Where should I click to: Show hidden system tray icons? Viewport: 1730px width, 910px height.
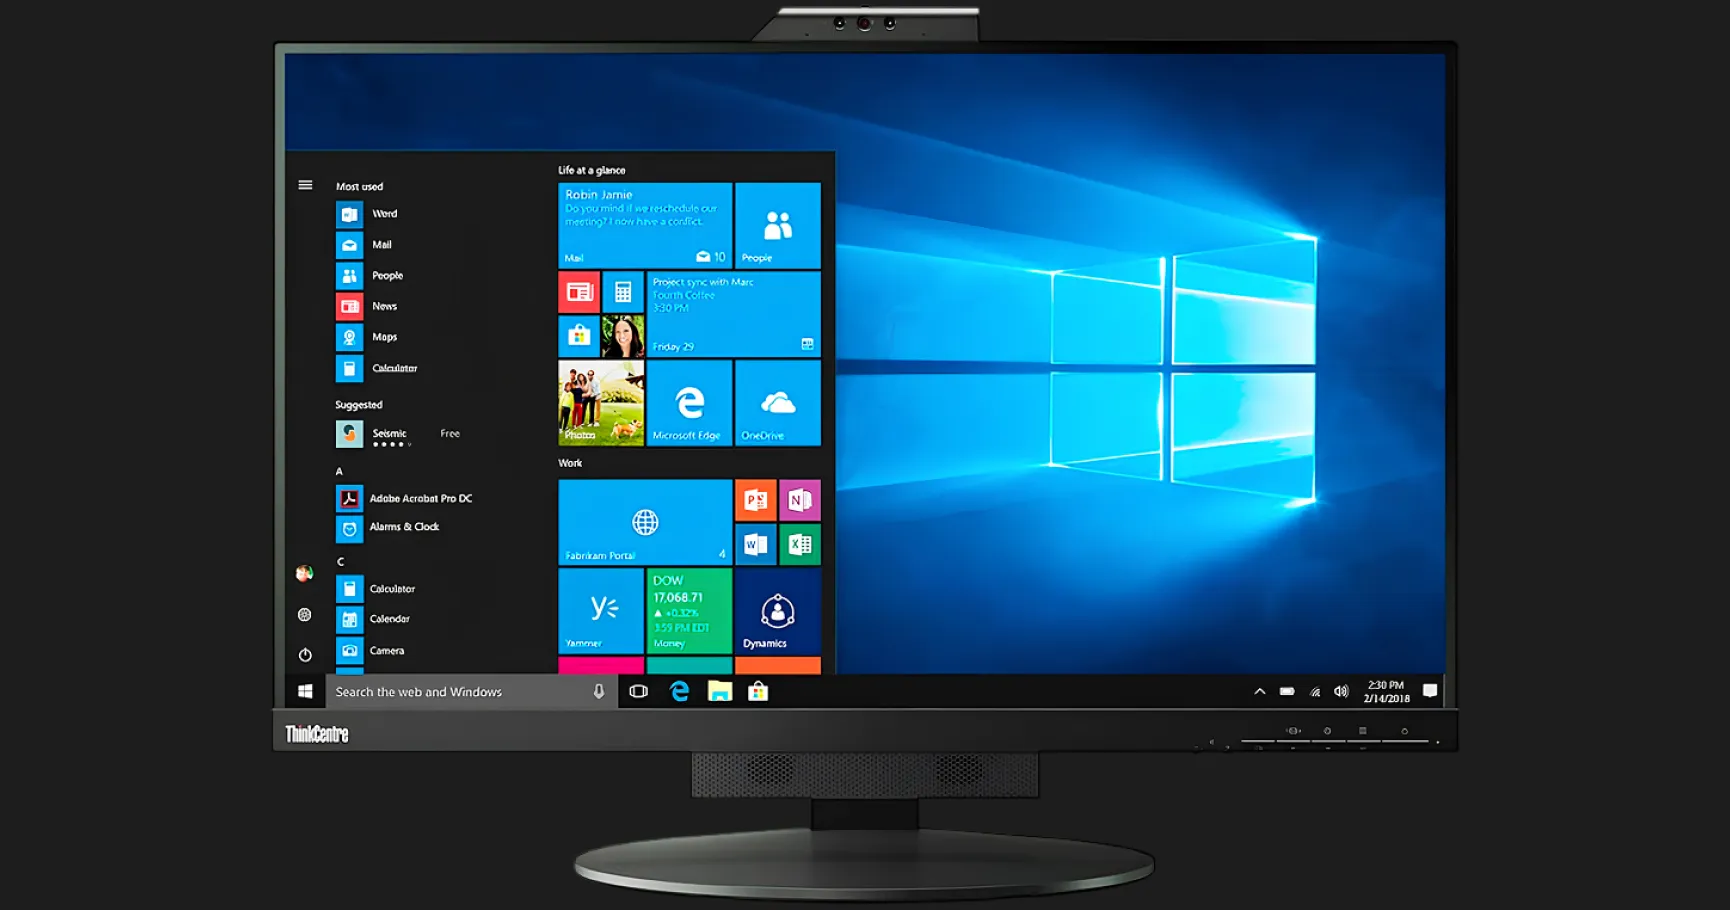point(1260,692)
